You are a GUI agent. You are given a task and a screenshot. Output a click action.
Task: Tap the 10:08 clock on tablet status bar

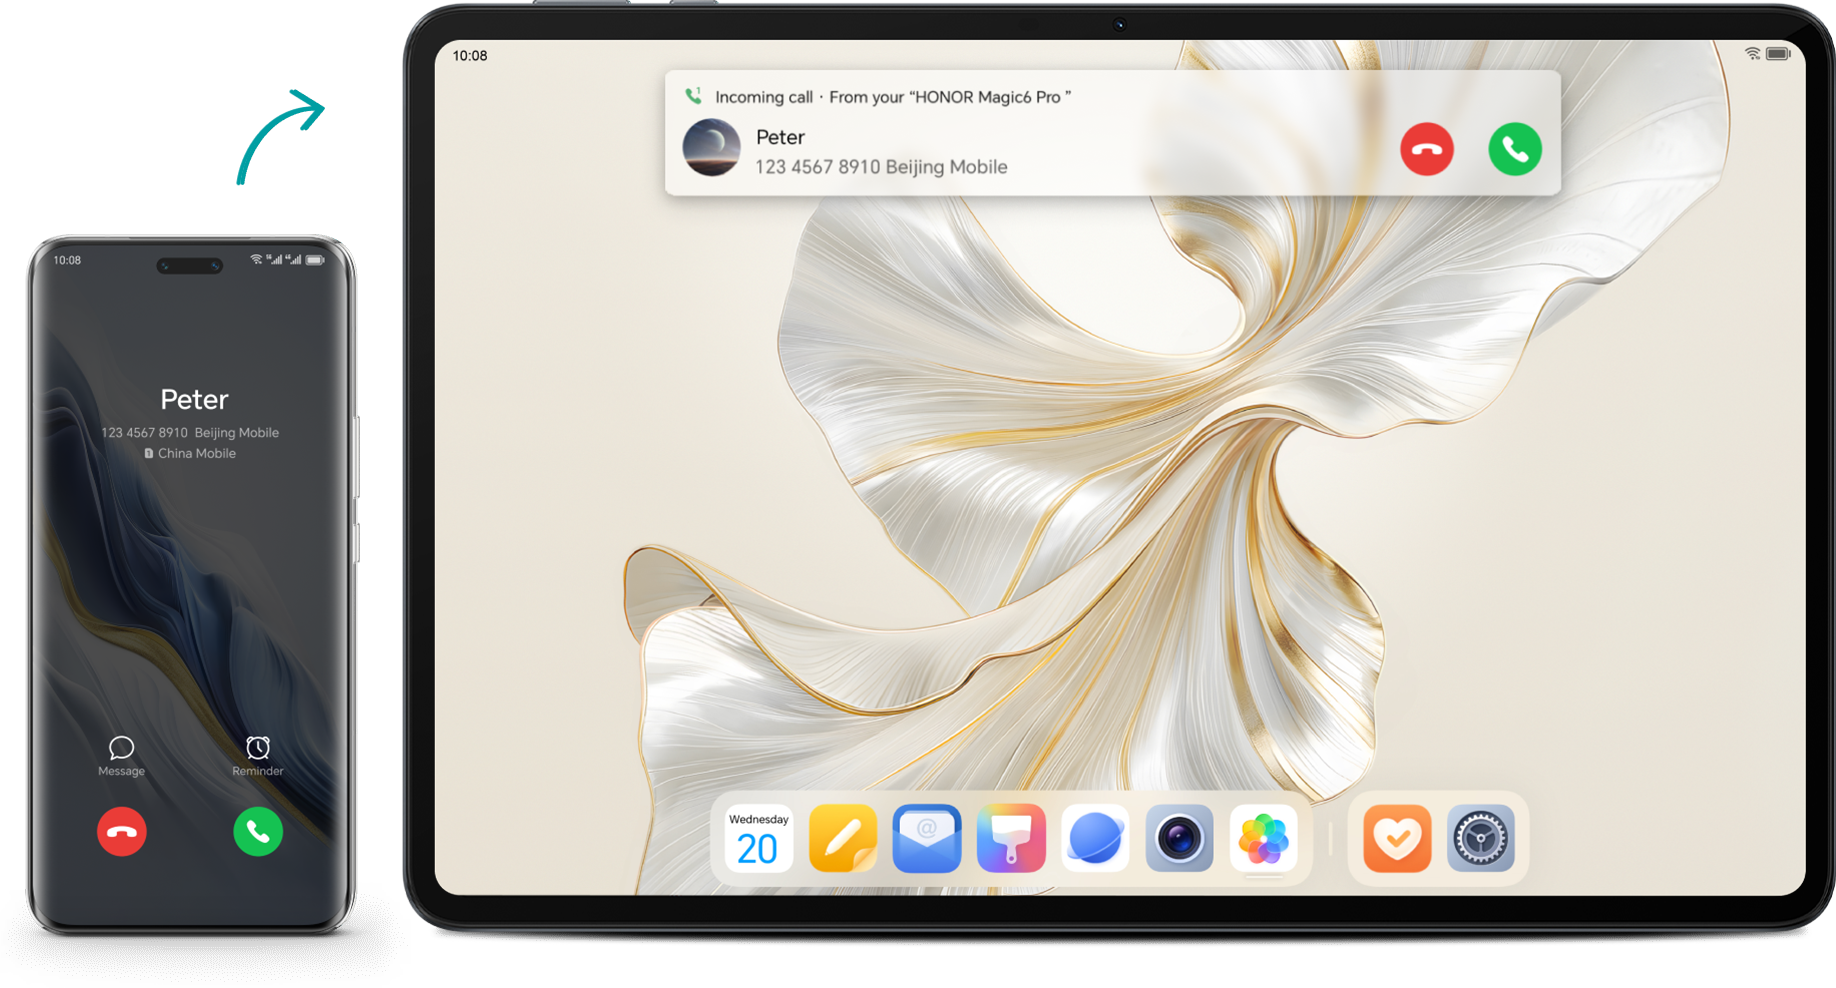coord(470,56)
